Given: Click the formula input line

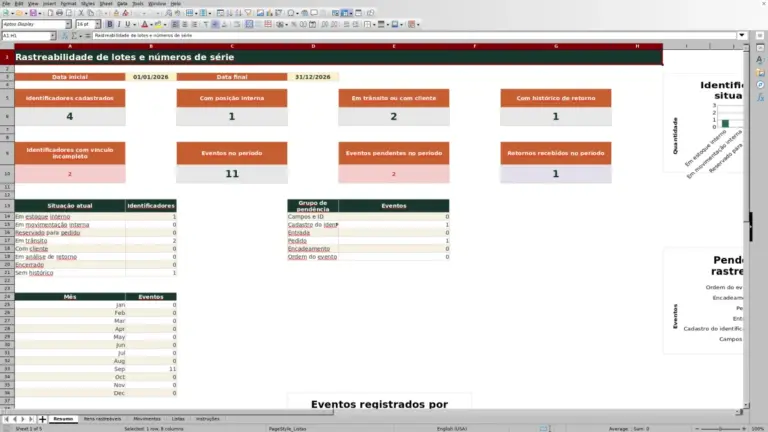Looking at the screenshot, I should click(x=414, y=35).
